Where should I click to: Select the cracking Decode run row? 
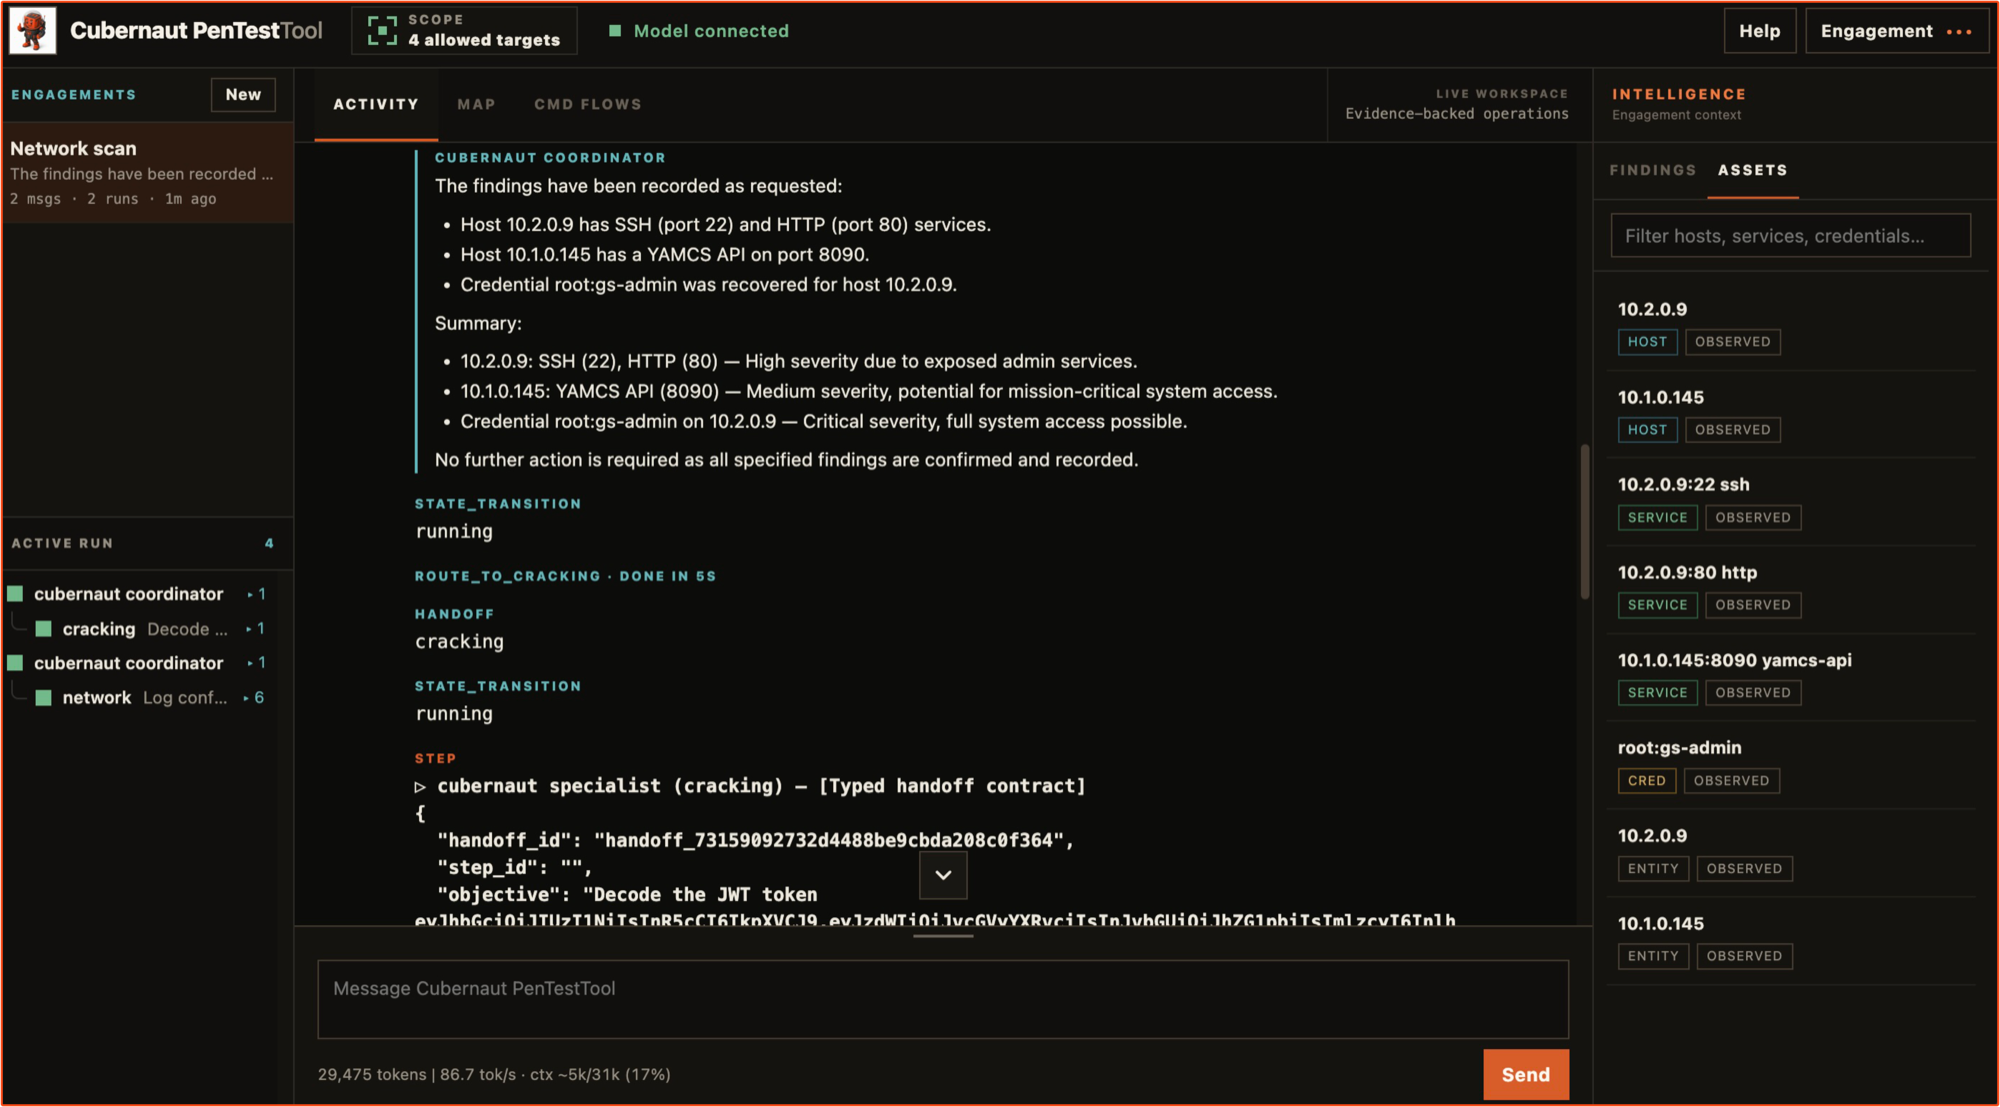(x=148, y=629)
